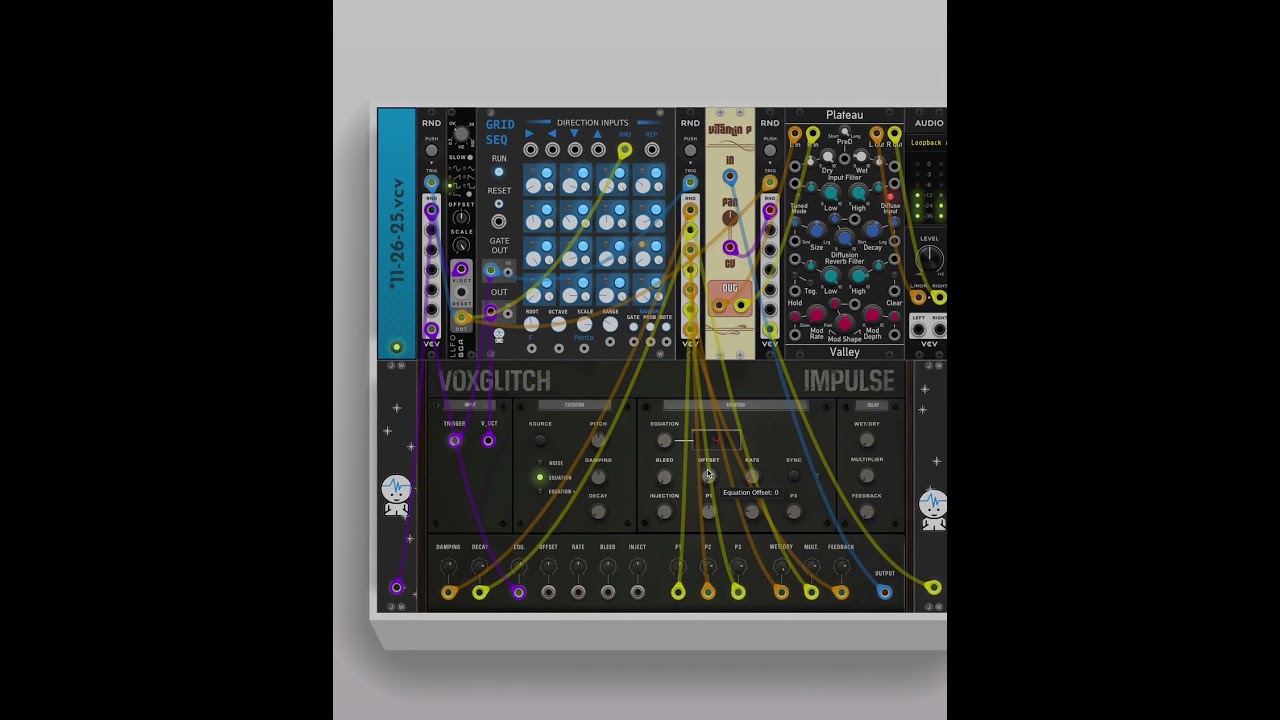Click the GRID SEQ RUN button
Viewport: 1280px width, 720px height.
tap(499, 172)
